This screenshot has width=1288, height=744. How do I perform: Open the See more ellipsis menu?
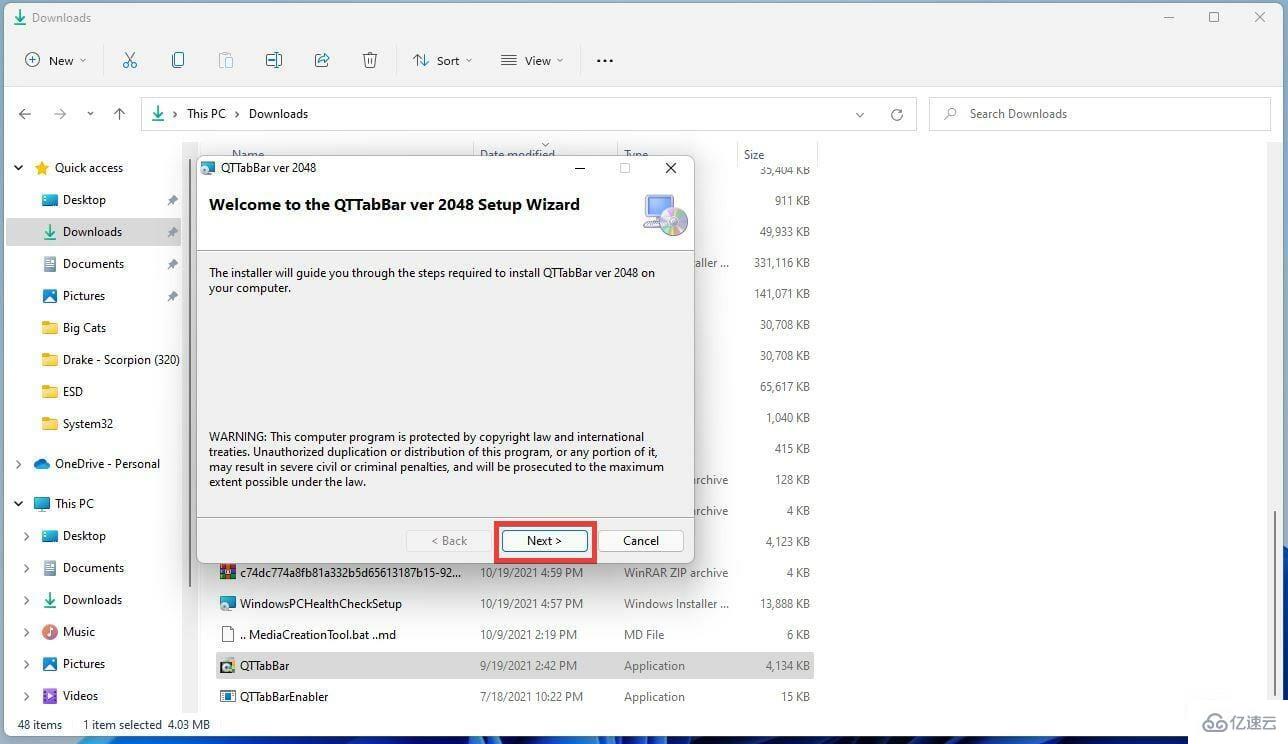click(x=605, y=60)
